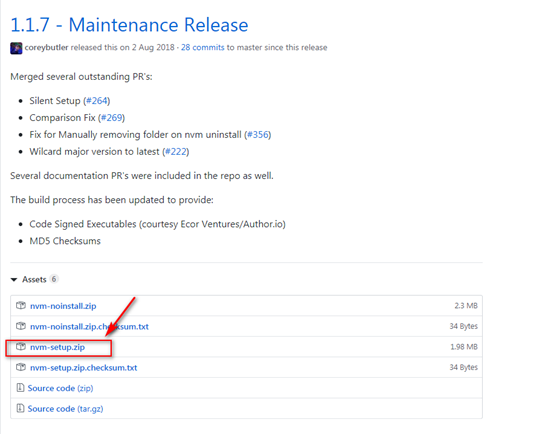
Task: Click package icon beside nvm-noinstall.zip.checksum.txt
Action: [x=21, y=326]
